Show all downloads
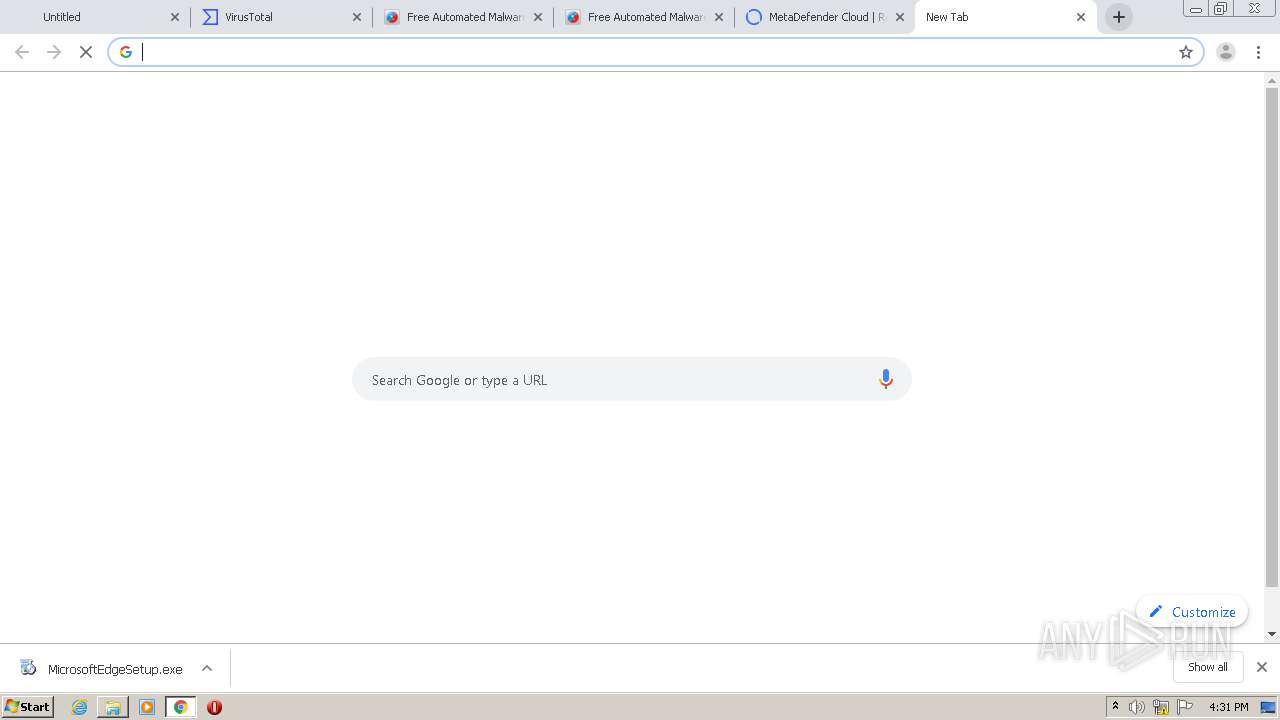1280x720 pixels. pyautogui.click(x=1208, y=667)
